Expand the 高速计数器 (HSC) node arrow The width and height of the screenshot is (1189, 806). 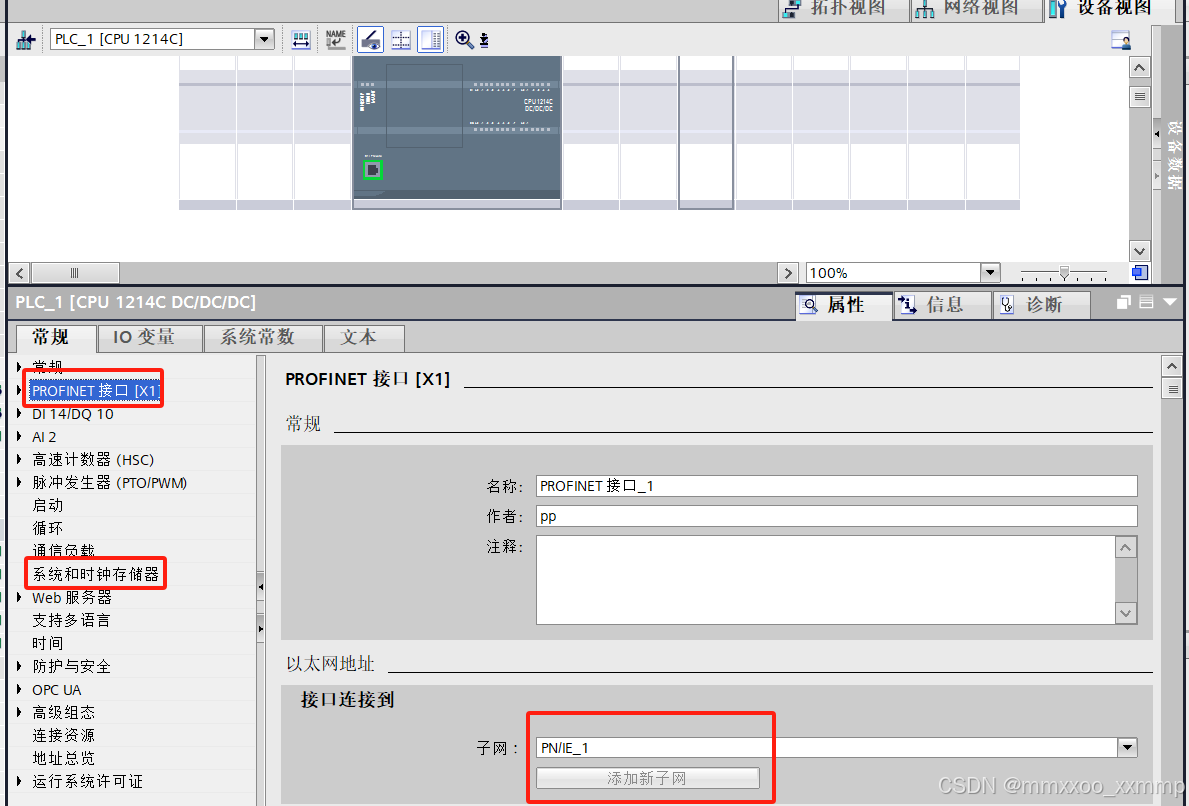(19, 459)
